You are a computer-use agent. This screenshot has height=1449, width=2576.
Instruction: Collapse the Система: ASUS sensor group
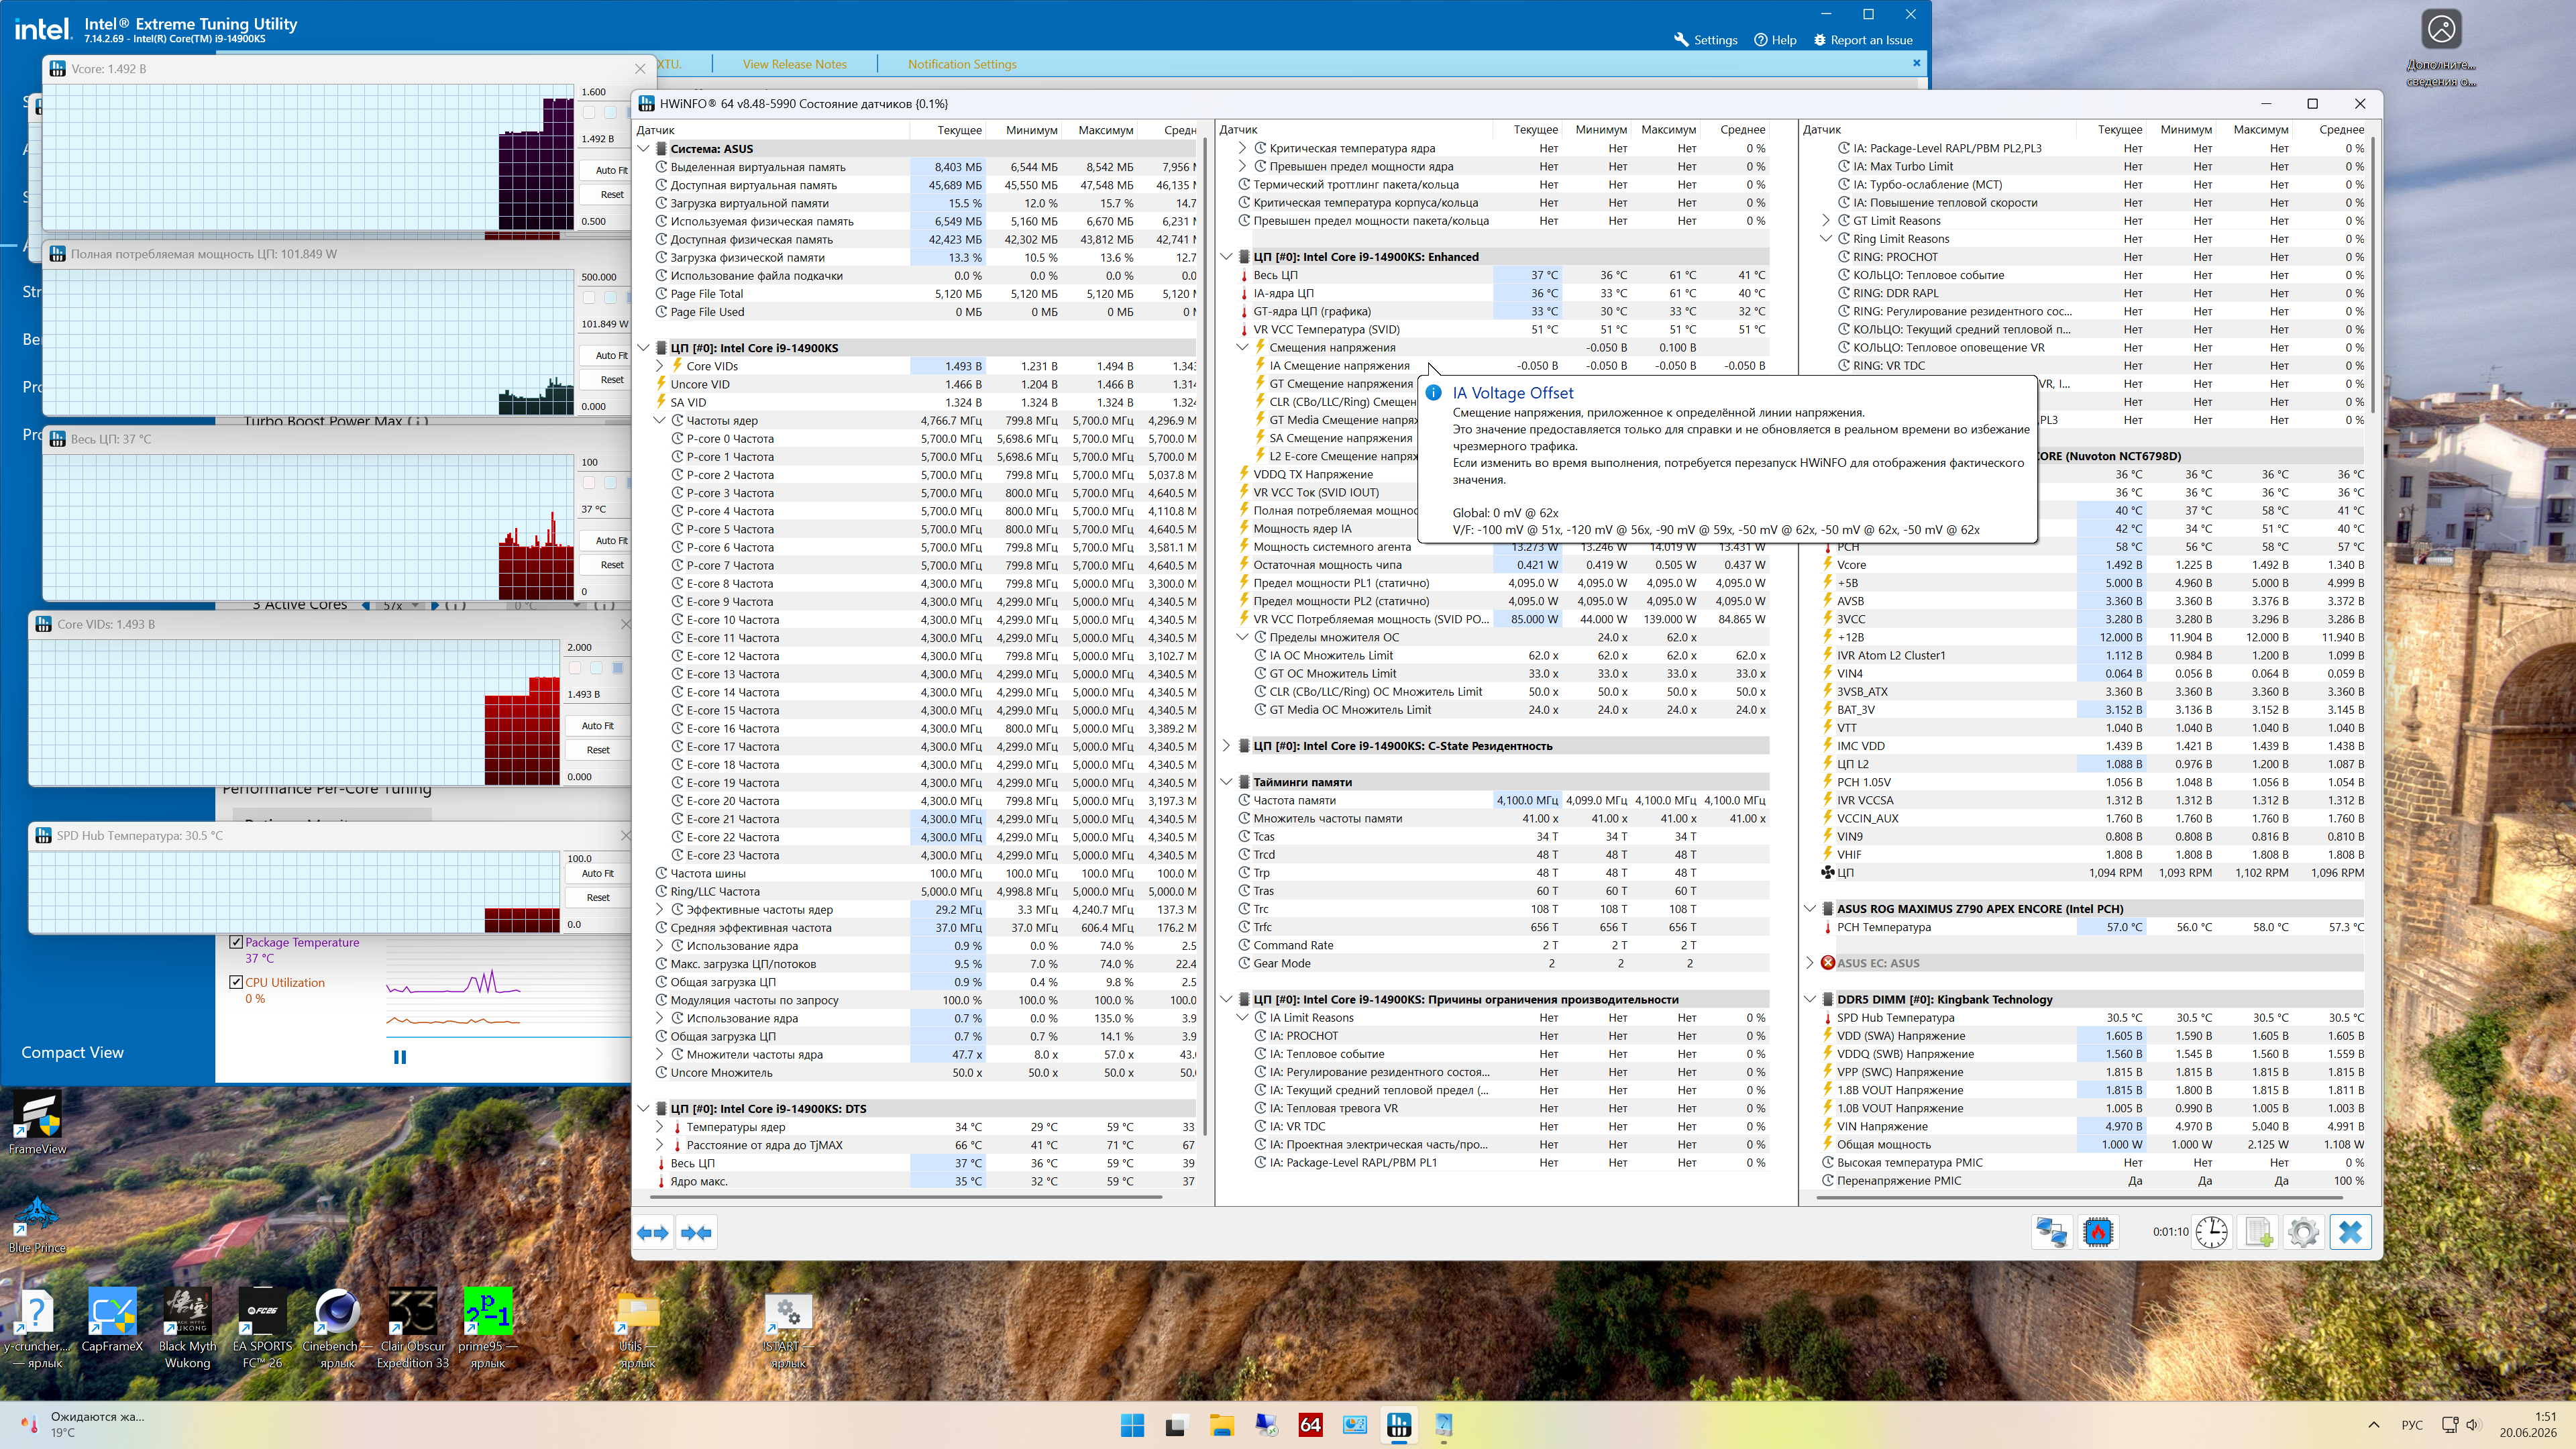(x=644, y=149)
